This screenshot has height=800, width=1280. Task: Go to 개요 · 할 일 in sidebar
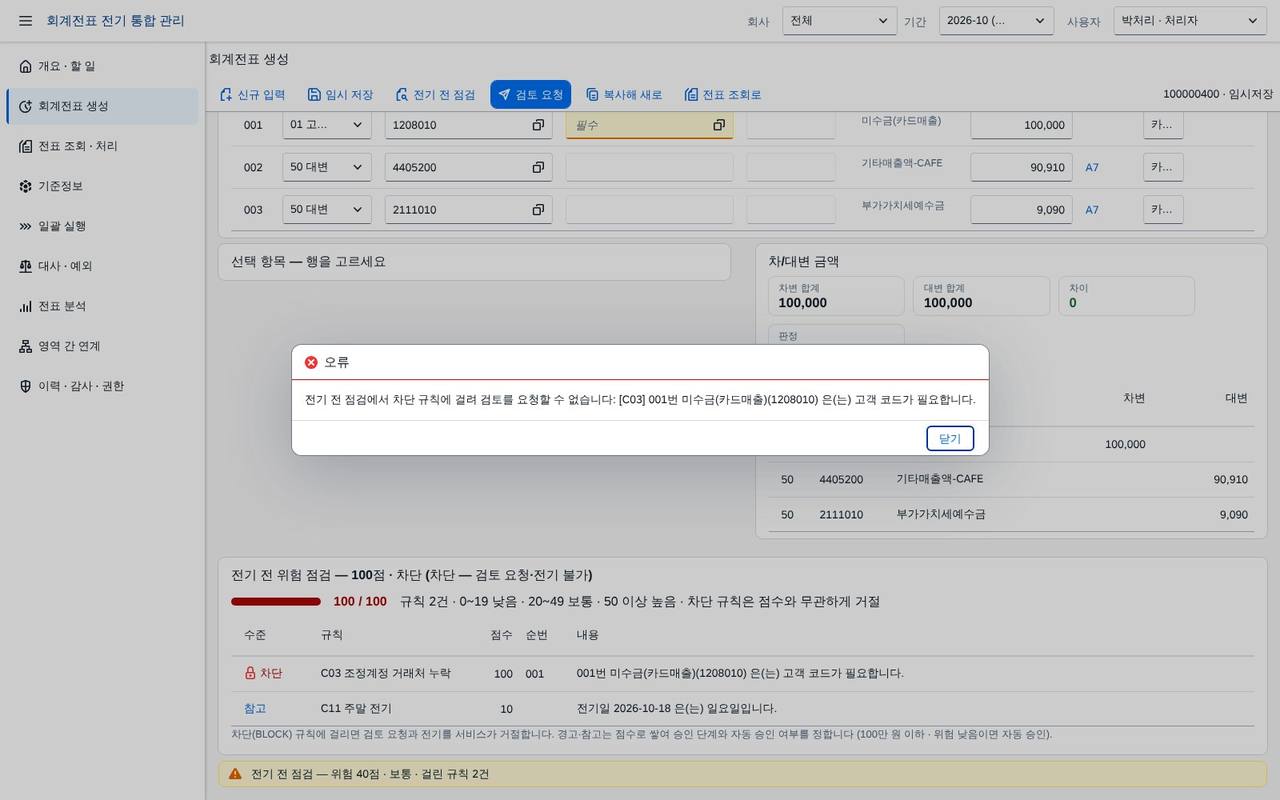pos(102,66)
